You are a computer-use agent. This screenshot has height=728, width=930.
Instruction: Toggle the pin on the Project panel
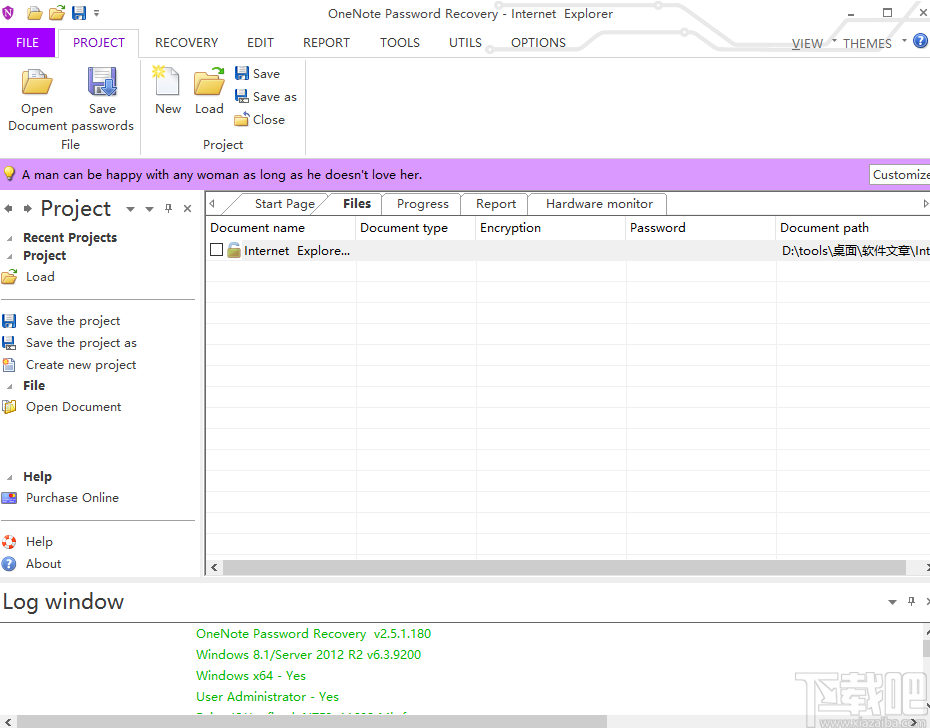click(x=168, y=208)
